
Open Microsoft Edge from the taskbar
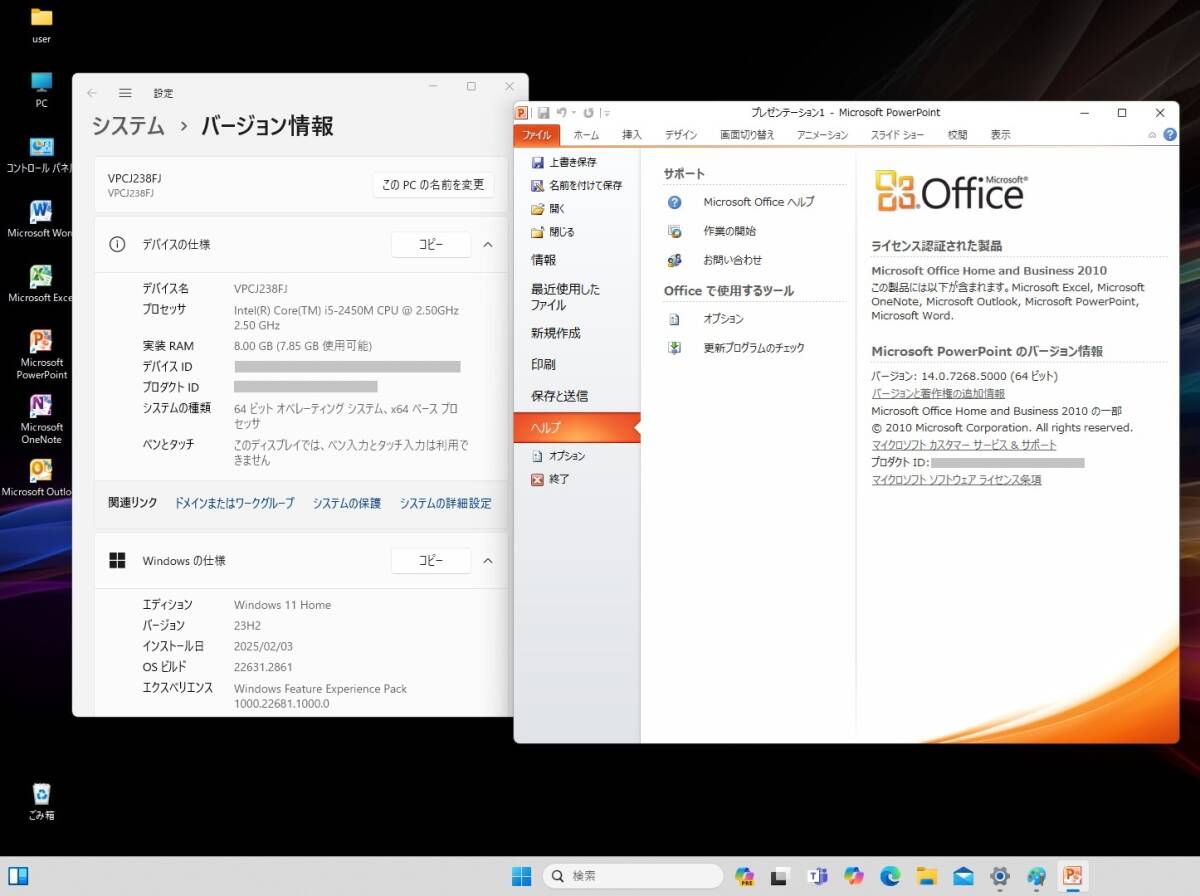coord(890,876)
